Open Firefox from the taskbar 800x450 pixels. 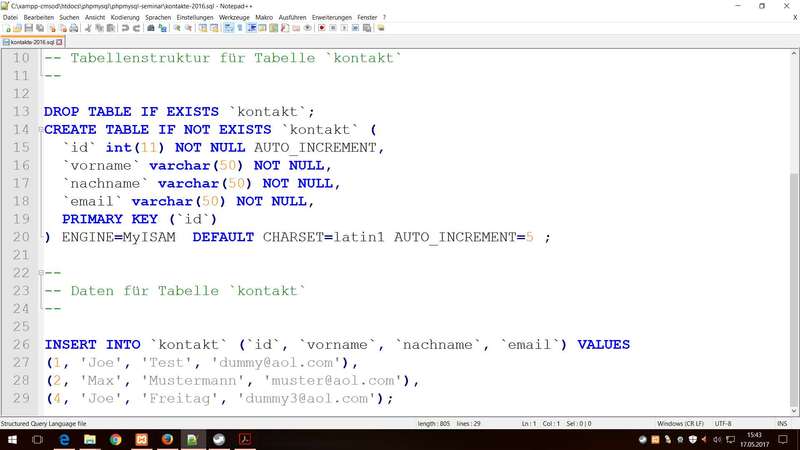(167, 439)
